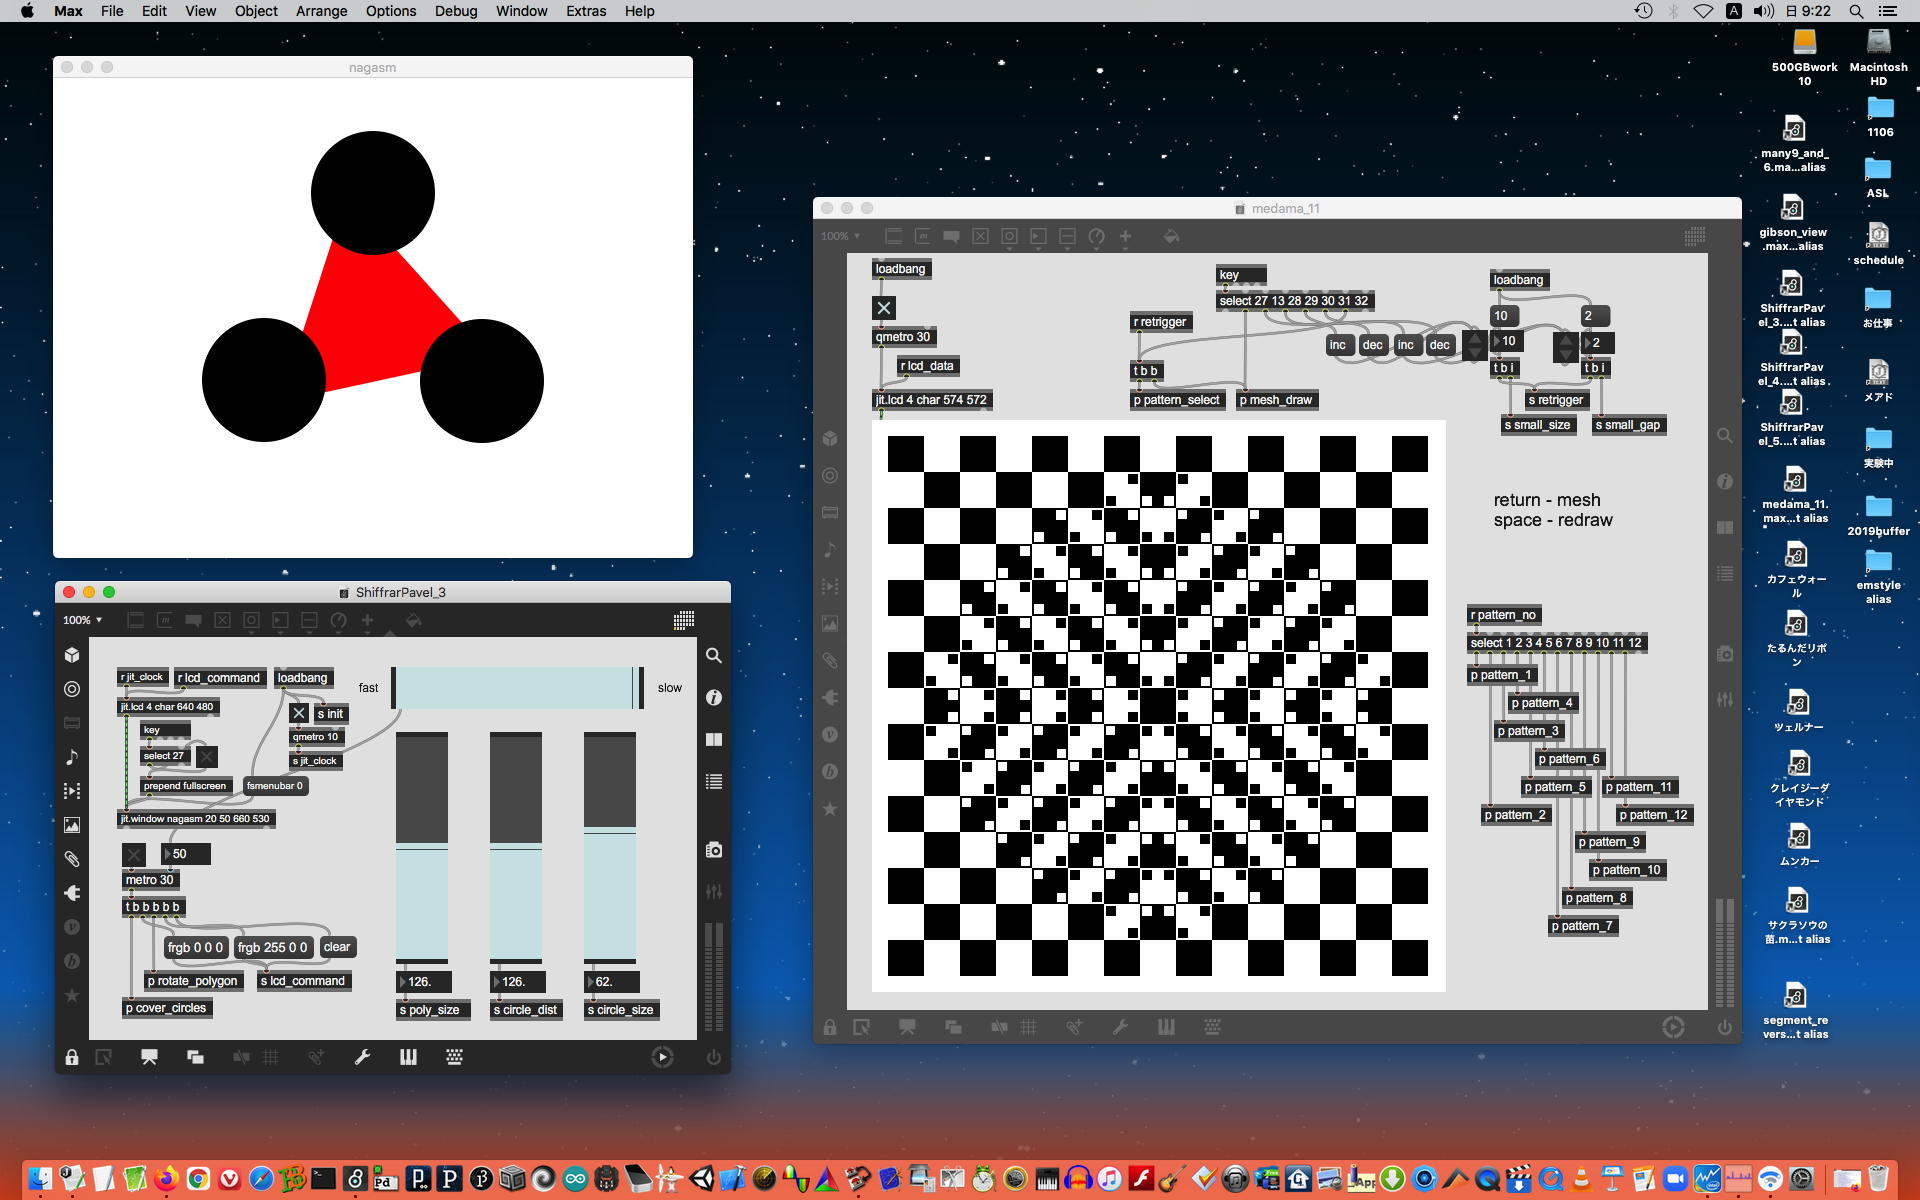Open Images browser icon in left sidebar
This screenshot has width=1920, height=1200.
coord(72,825)
